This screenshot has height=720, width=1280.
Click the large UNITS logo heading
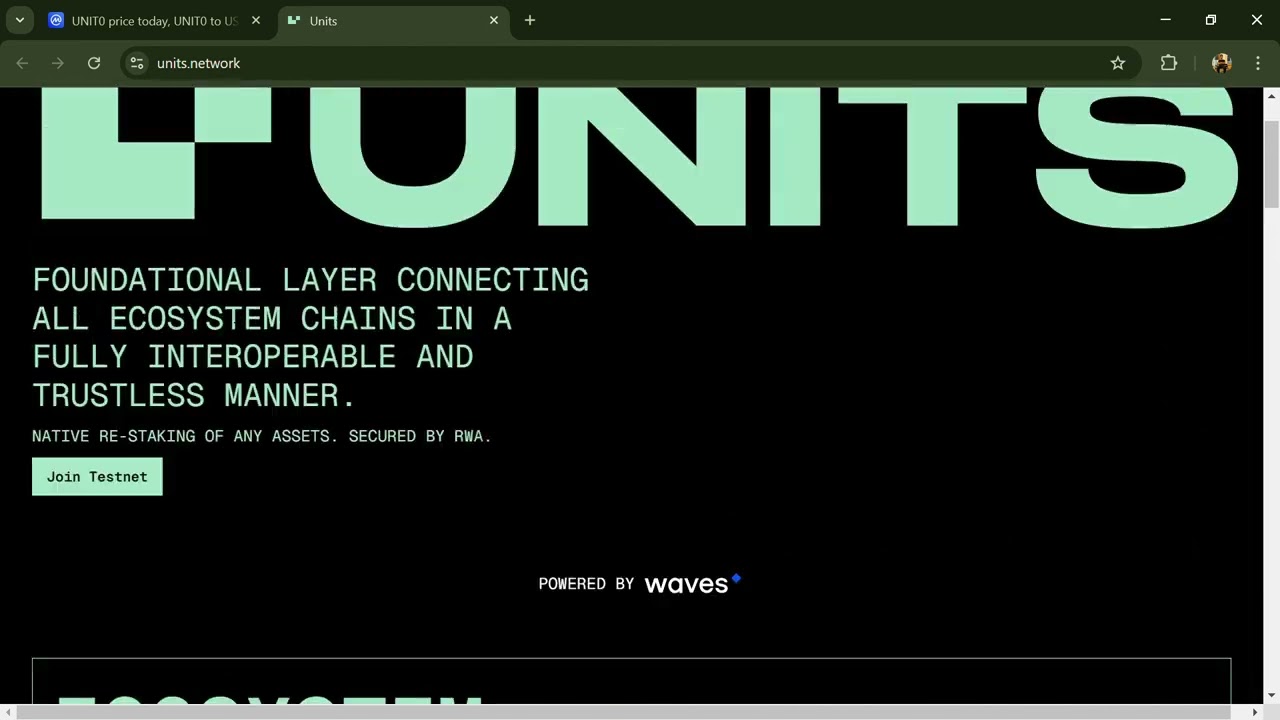point(639,156)
